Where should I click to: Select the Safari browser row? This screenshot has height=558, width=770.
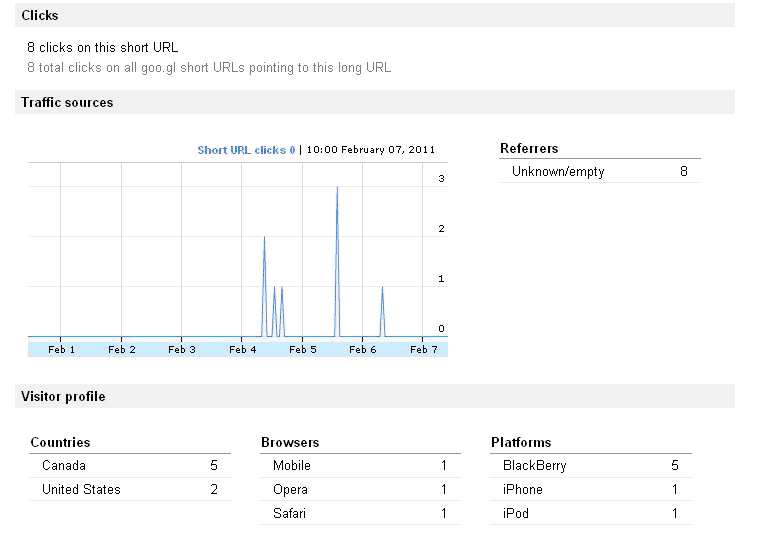click(360, 514)
